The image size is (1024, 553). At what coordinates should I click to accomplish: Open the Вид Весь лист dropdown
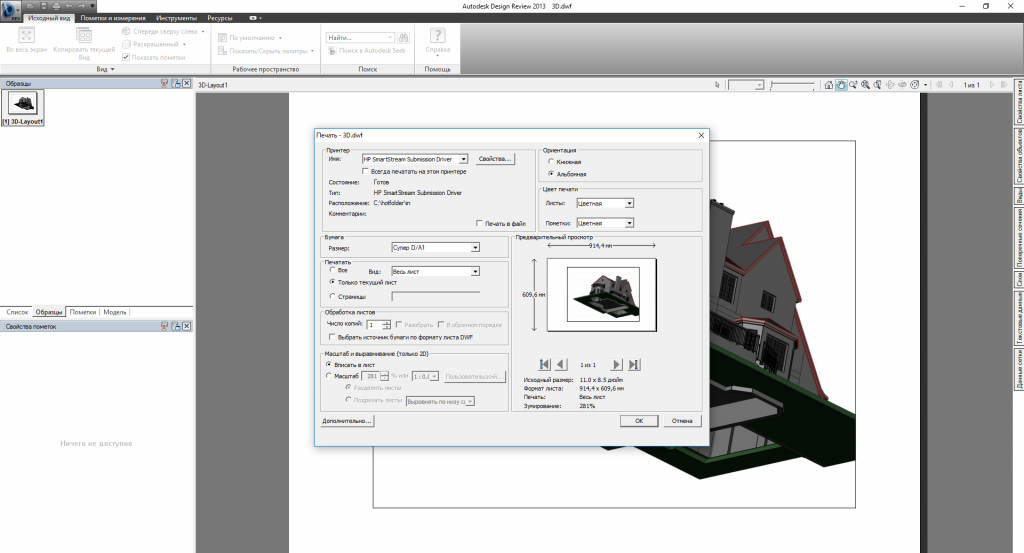pyautogui.click(x=475, y=271)
